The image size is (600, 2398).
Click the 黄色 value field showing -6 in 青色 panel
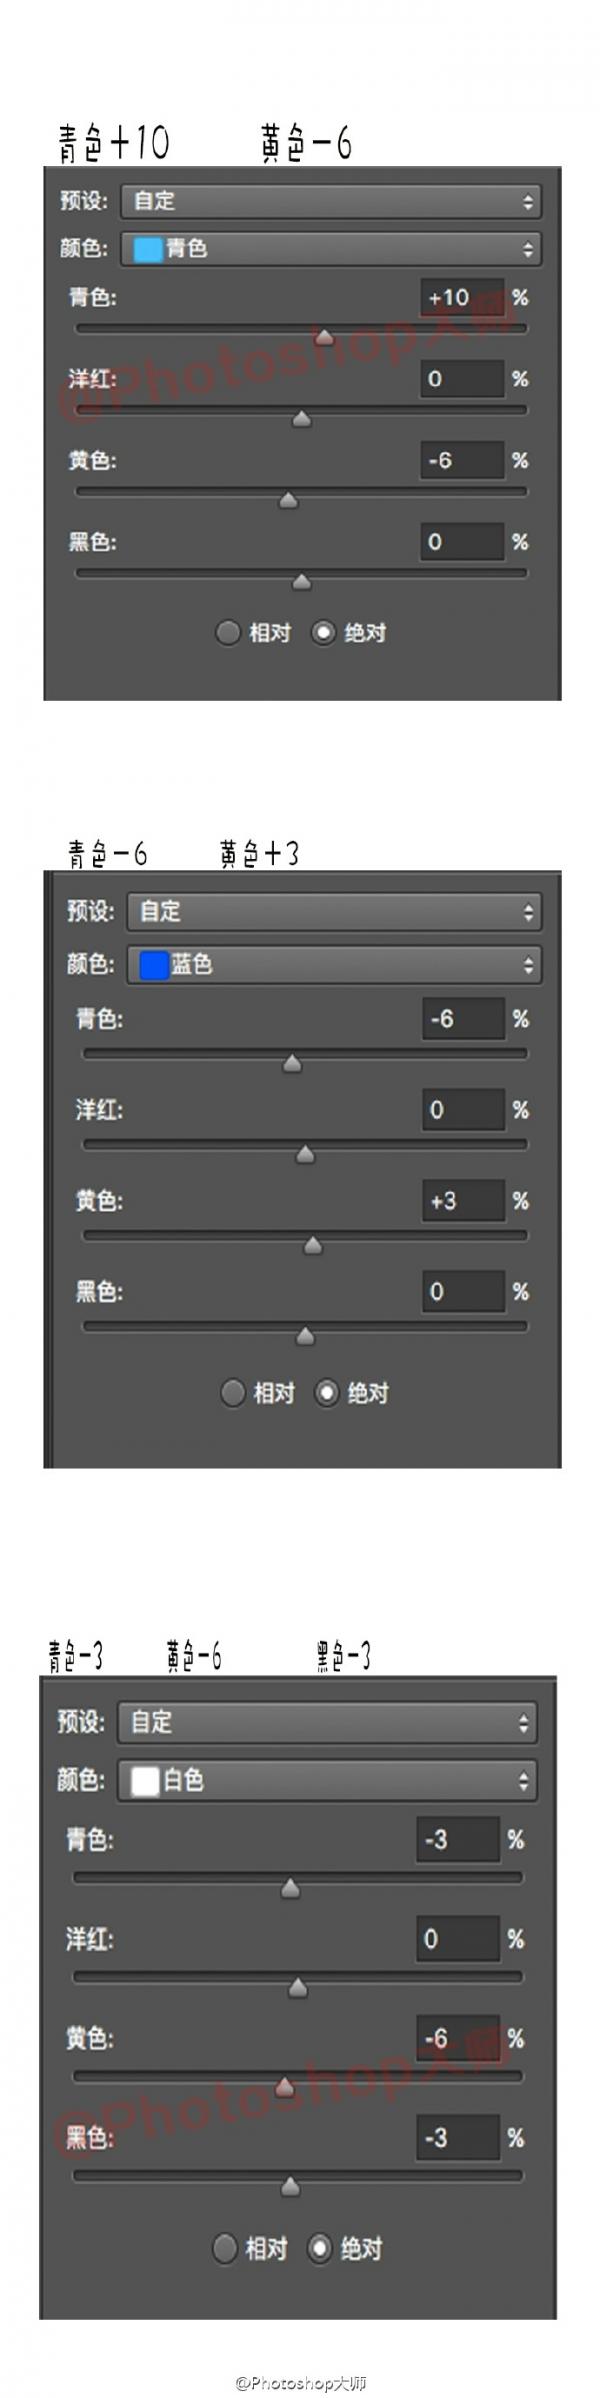(x=461, y=461)
